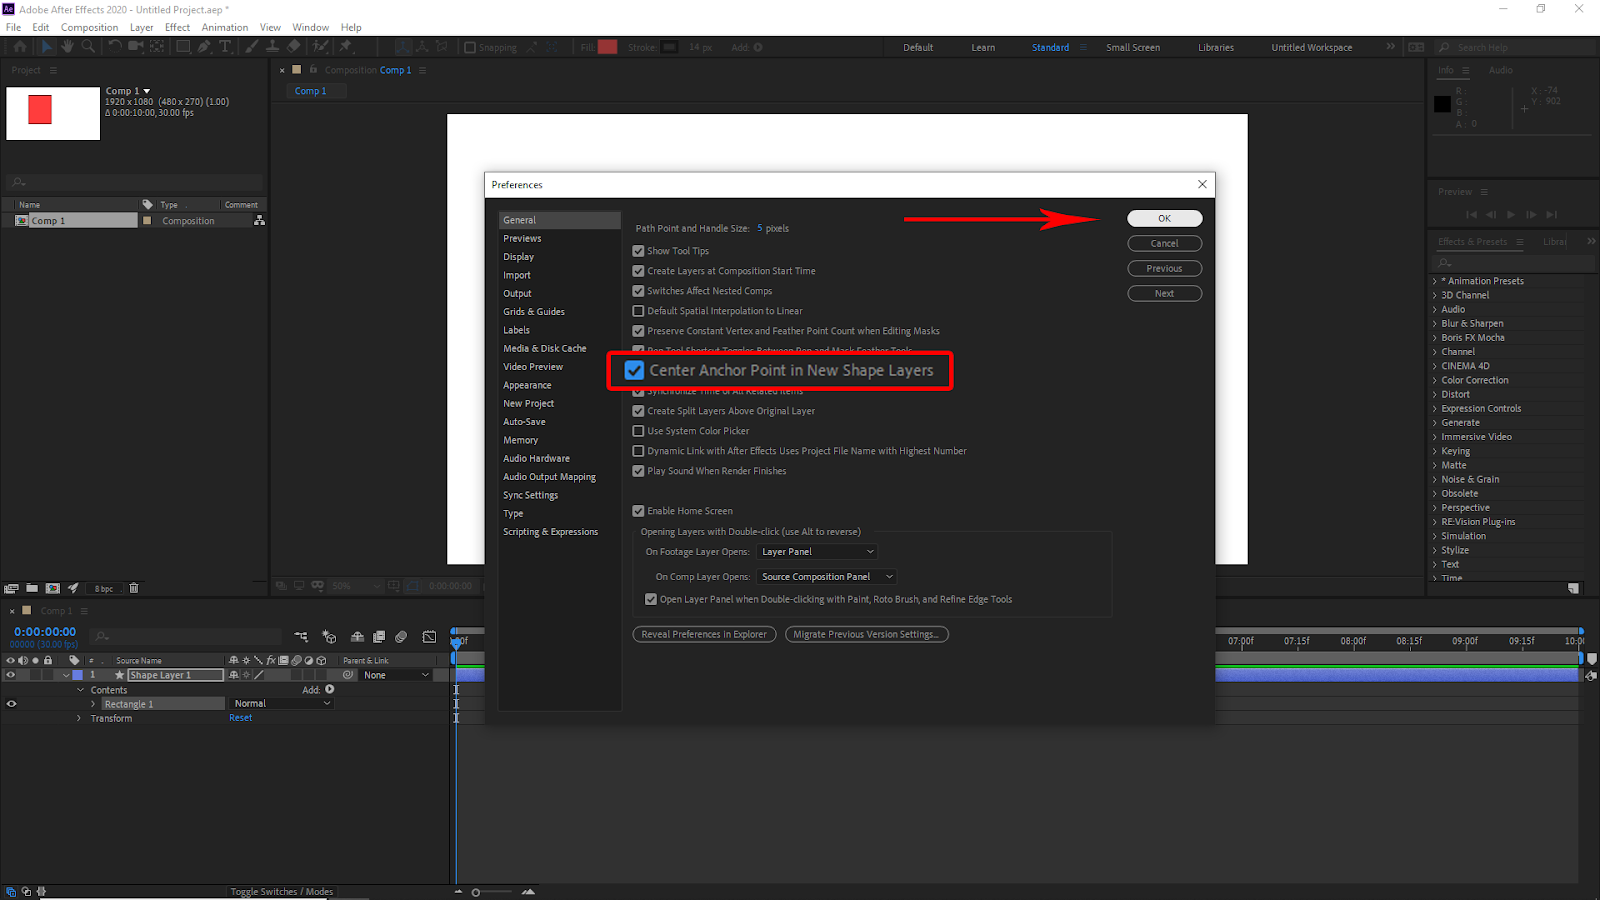Screen dimensions: 1600x900
Task: Click Reveal Preferences in Explorer button
Action: pos(704,634)
